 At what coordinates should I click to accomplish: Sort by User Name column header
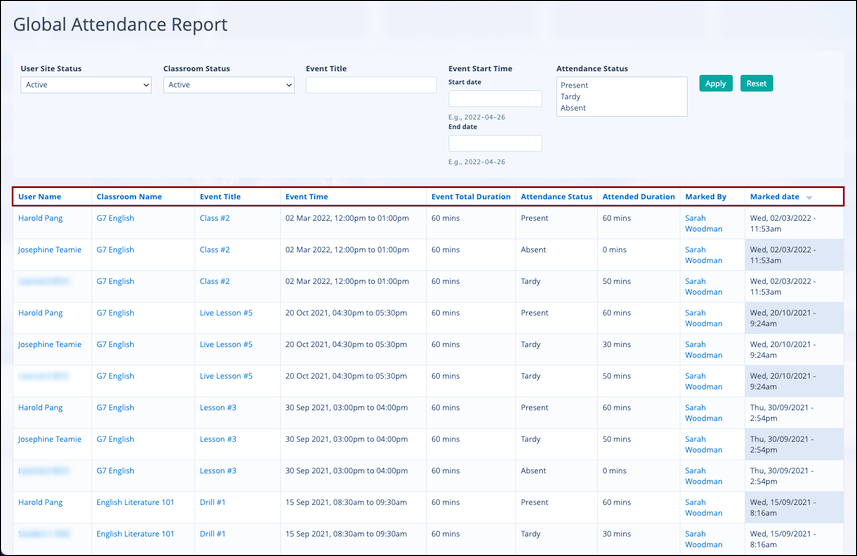(40, 197)
